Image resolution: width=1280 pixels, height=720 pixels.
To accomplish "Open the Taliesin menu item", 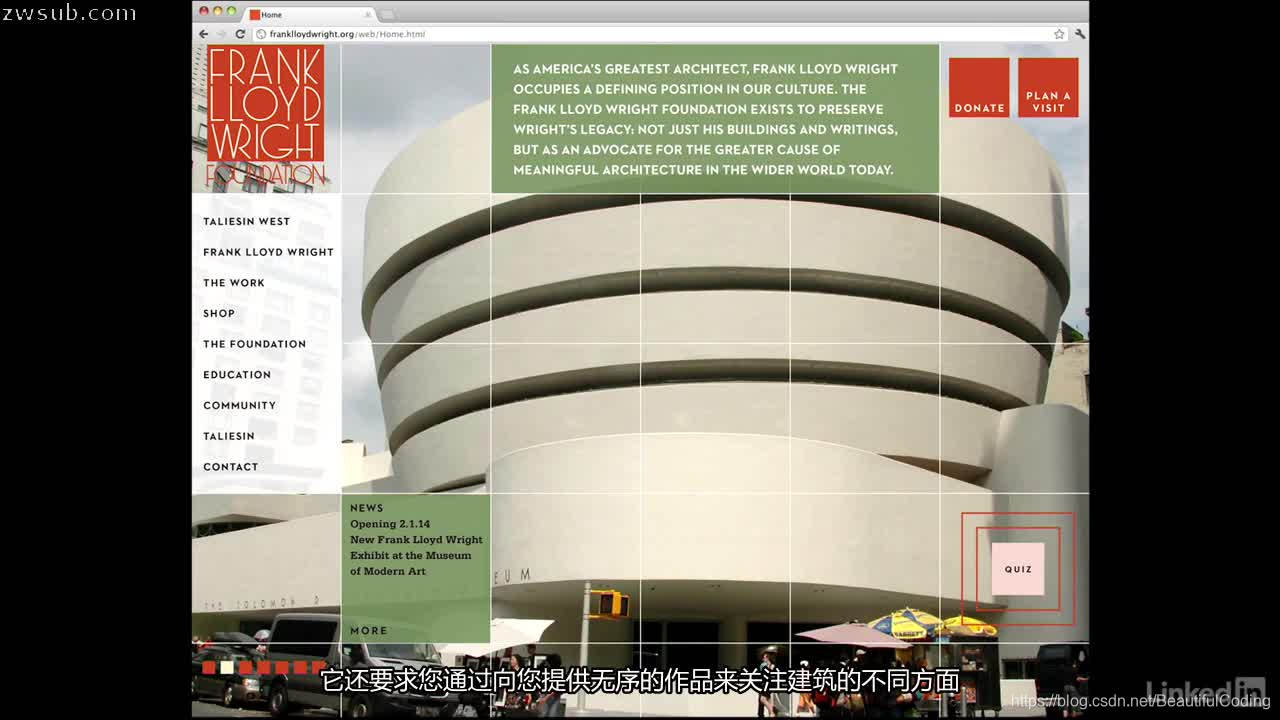I will (x=229, y=436).
